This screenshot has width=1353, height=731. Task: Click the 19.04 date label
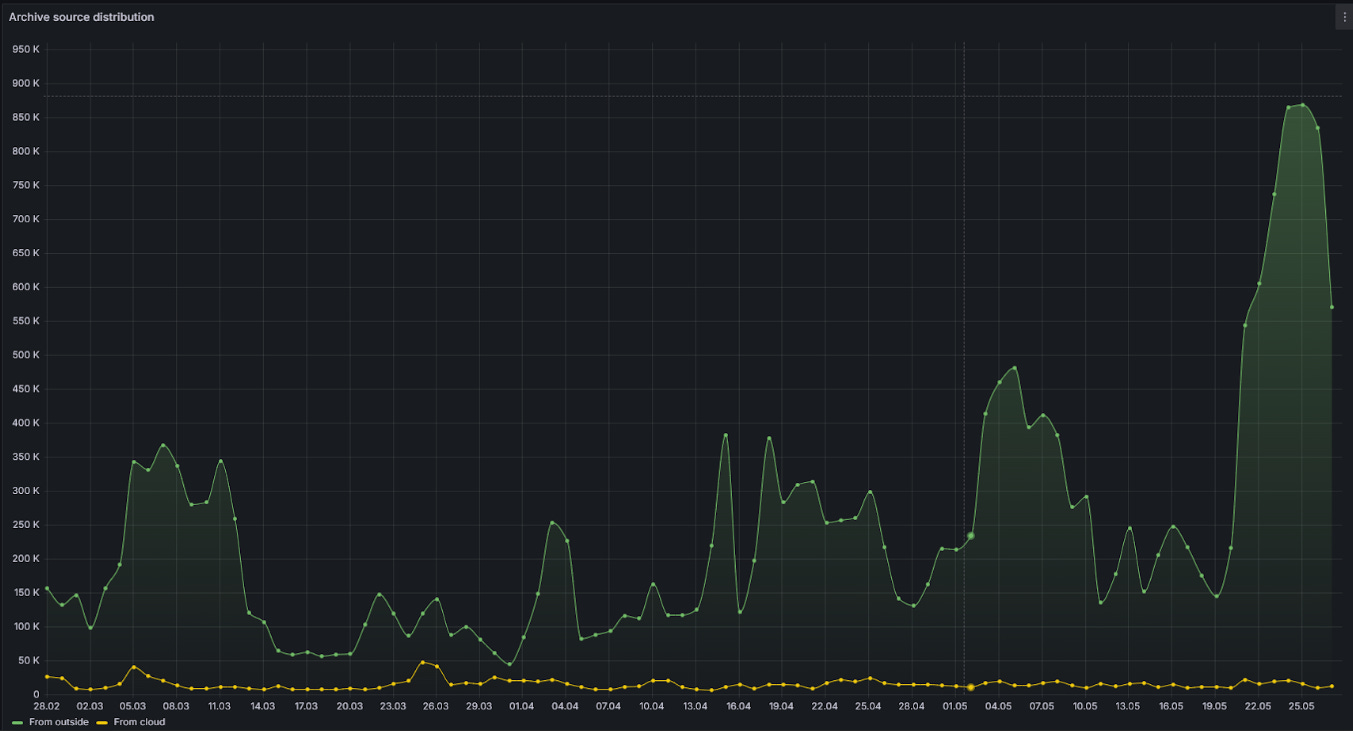[x=782, y=706]
